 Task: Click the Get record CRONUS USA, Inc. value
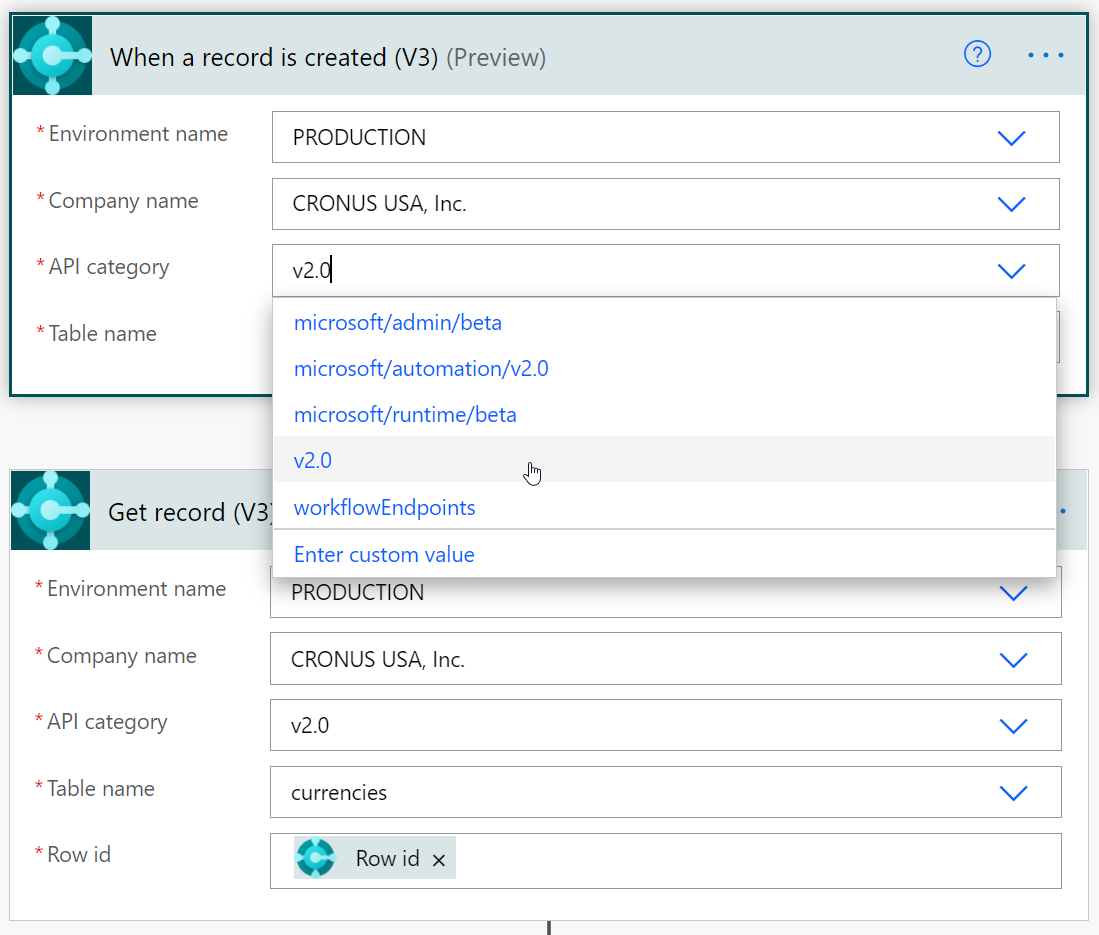coord(378,660)
